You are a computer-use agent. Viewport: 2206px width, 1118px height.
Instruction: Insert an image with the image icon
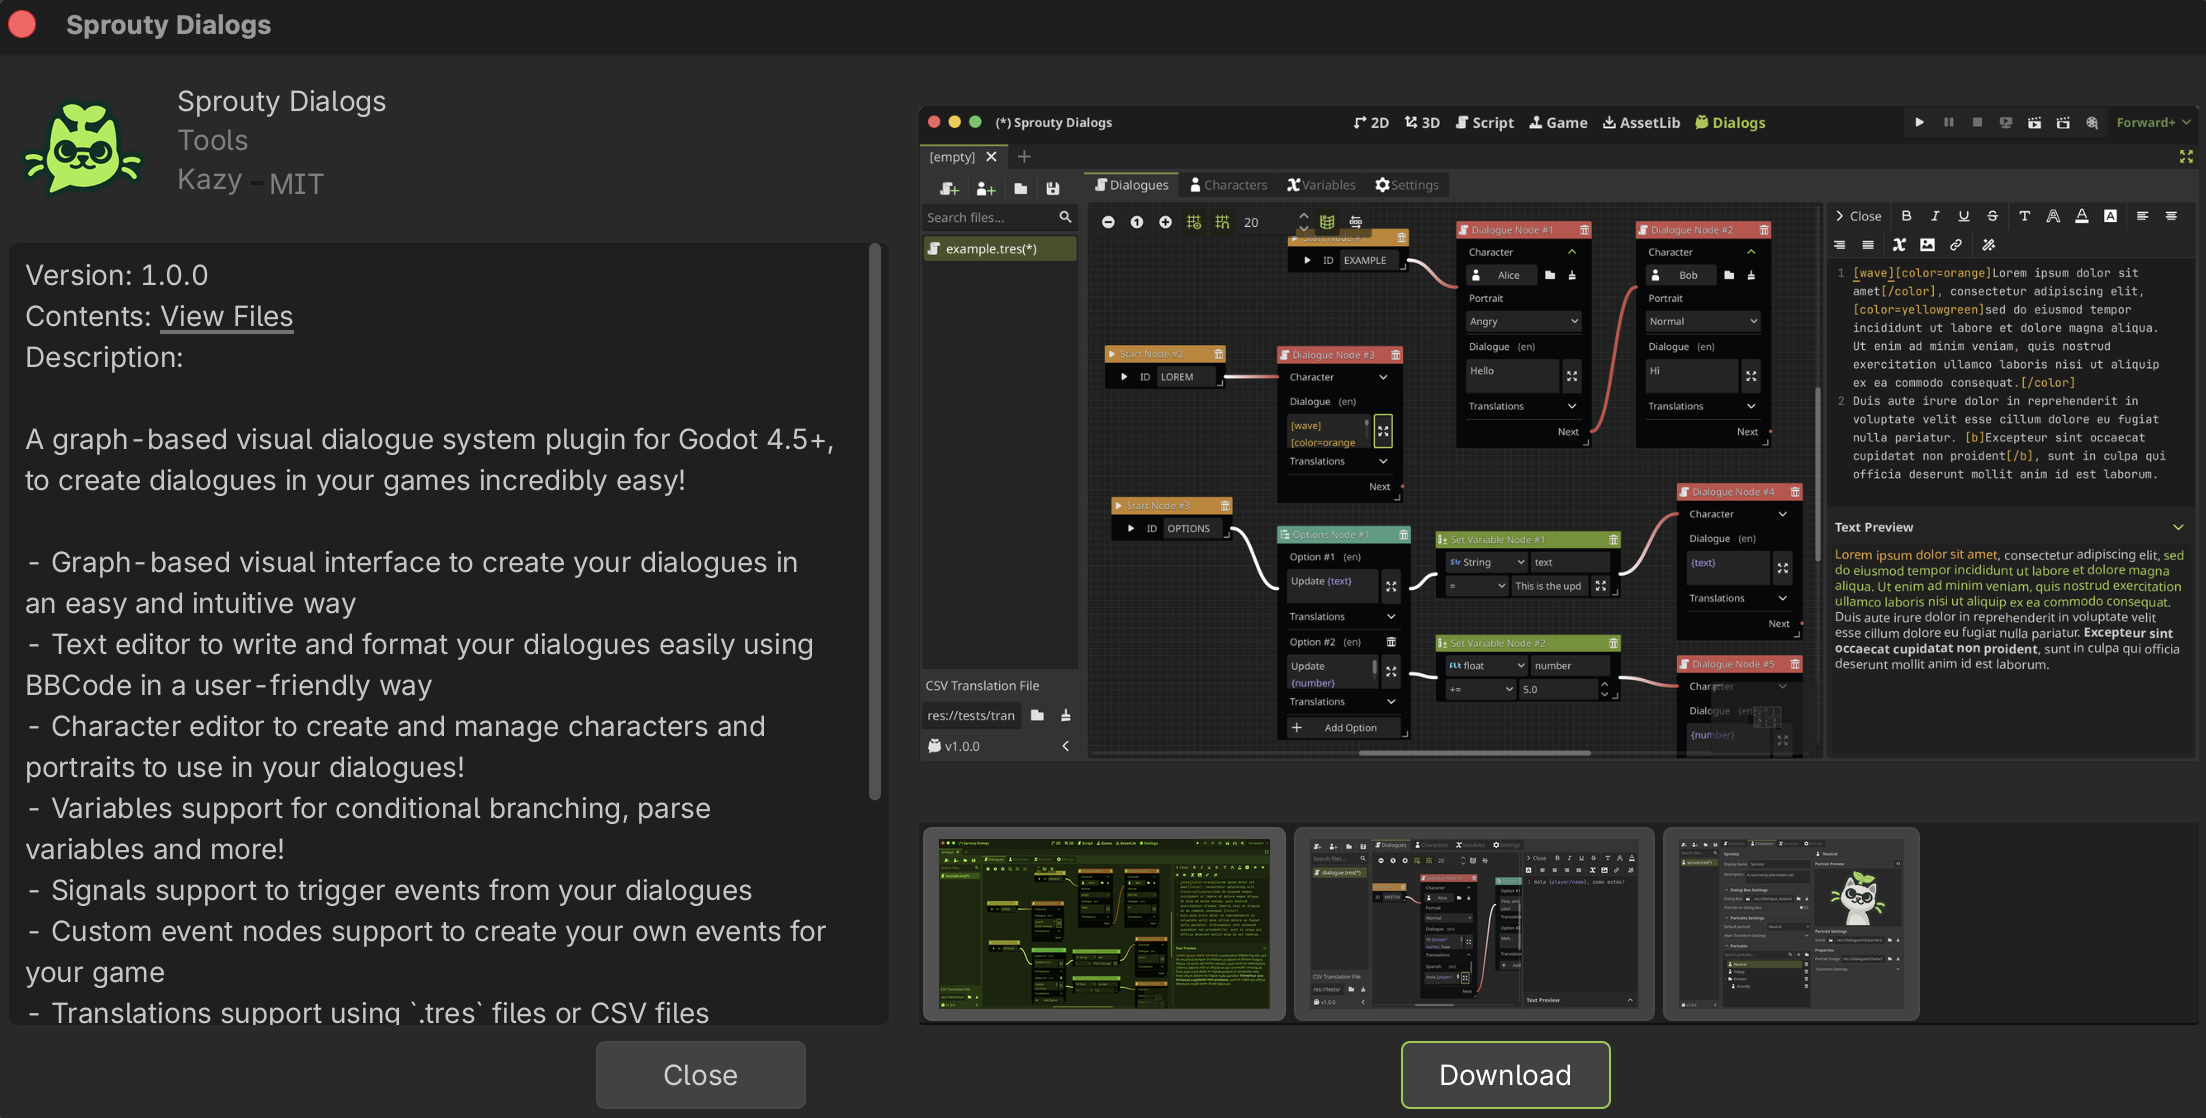point(1927,244)
